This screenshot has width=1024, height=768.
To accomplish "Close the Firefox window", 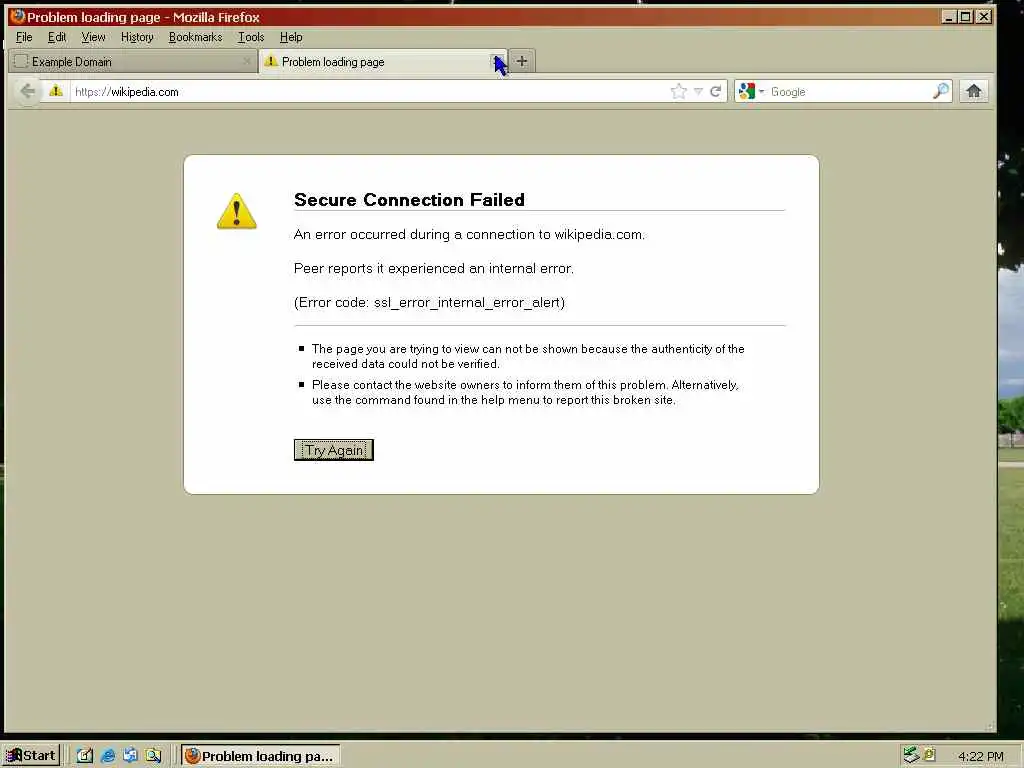I will click(x=984, y=17).
